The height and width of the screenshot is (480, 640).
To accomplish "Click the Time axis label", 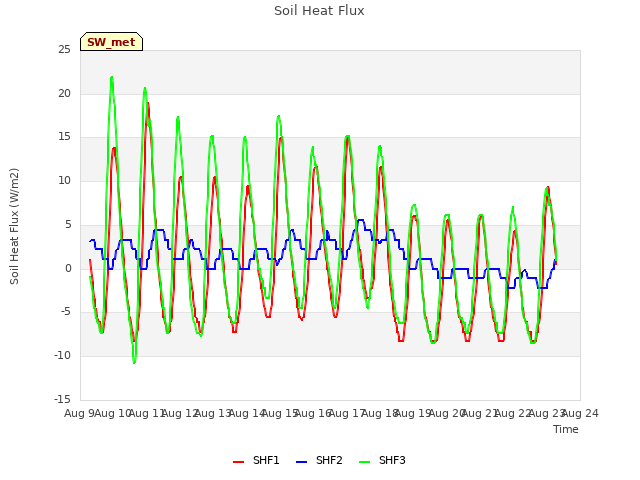I will click(x=566, y=429).
